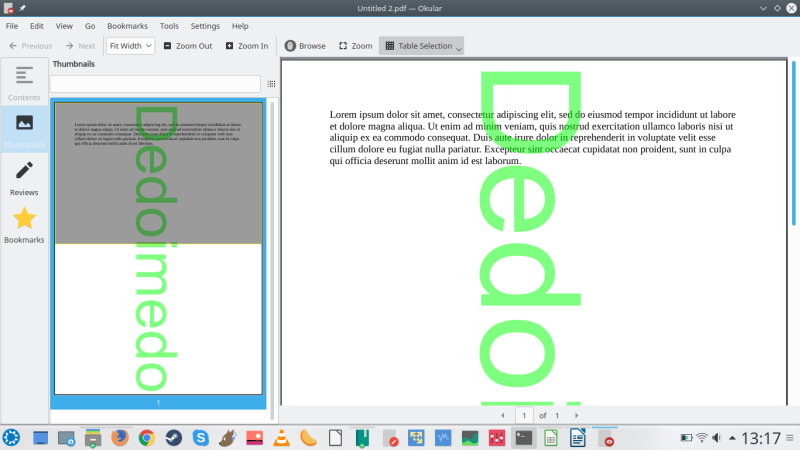Launch Chrome from the taskbar
The height and width of the screenshot is (450, 800).
tap(147, 438)
